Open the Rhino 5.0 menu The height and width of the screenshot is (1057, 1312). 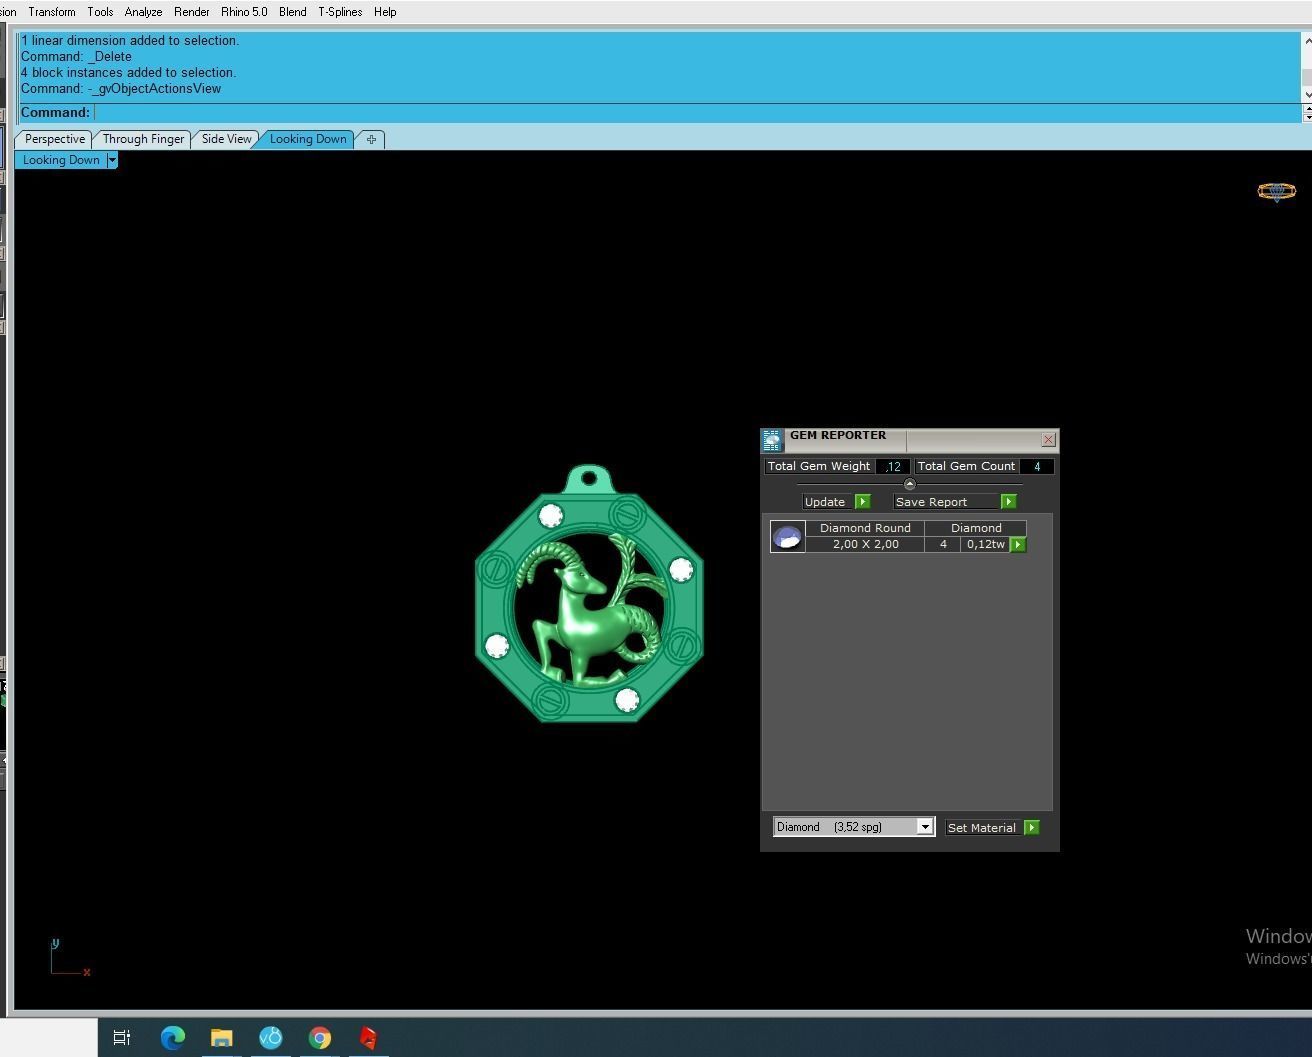(x=244, y=12)
